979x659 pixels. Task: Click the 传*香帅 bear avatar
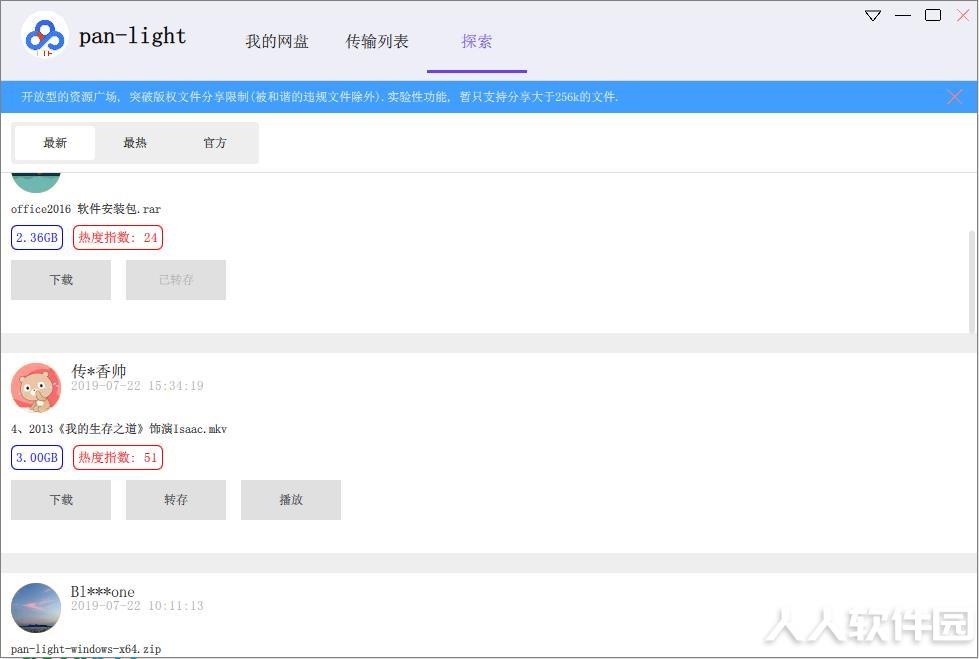[x=36, y=388]
